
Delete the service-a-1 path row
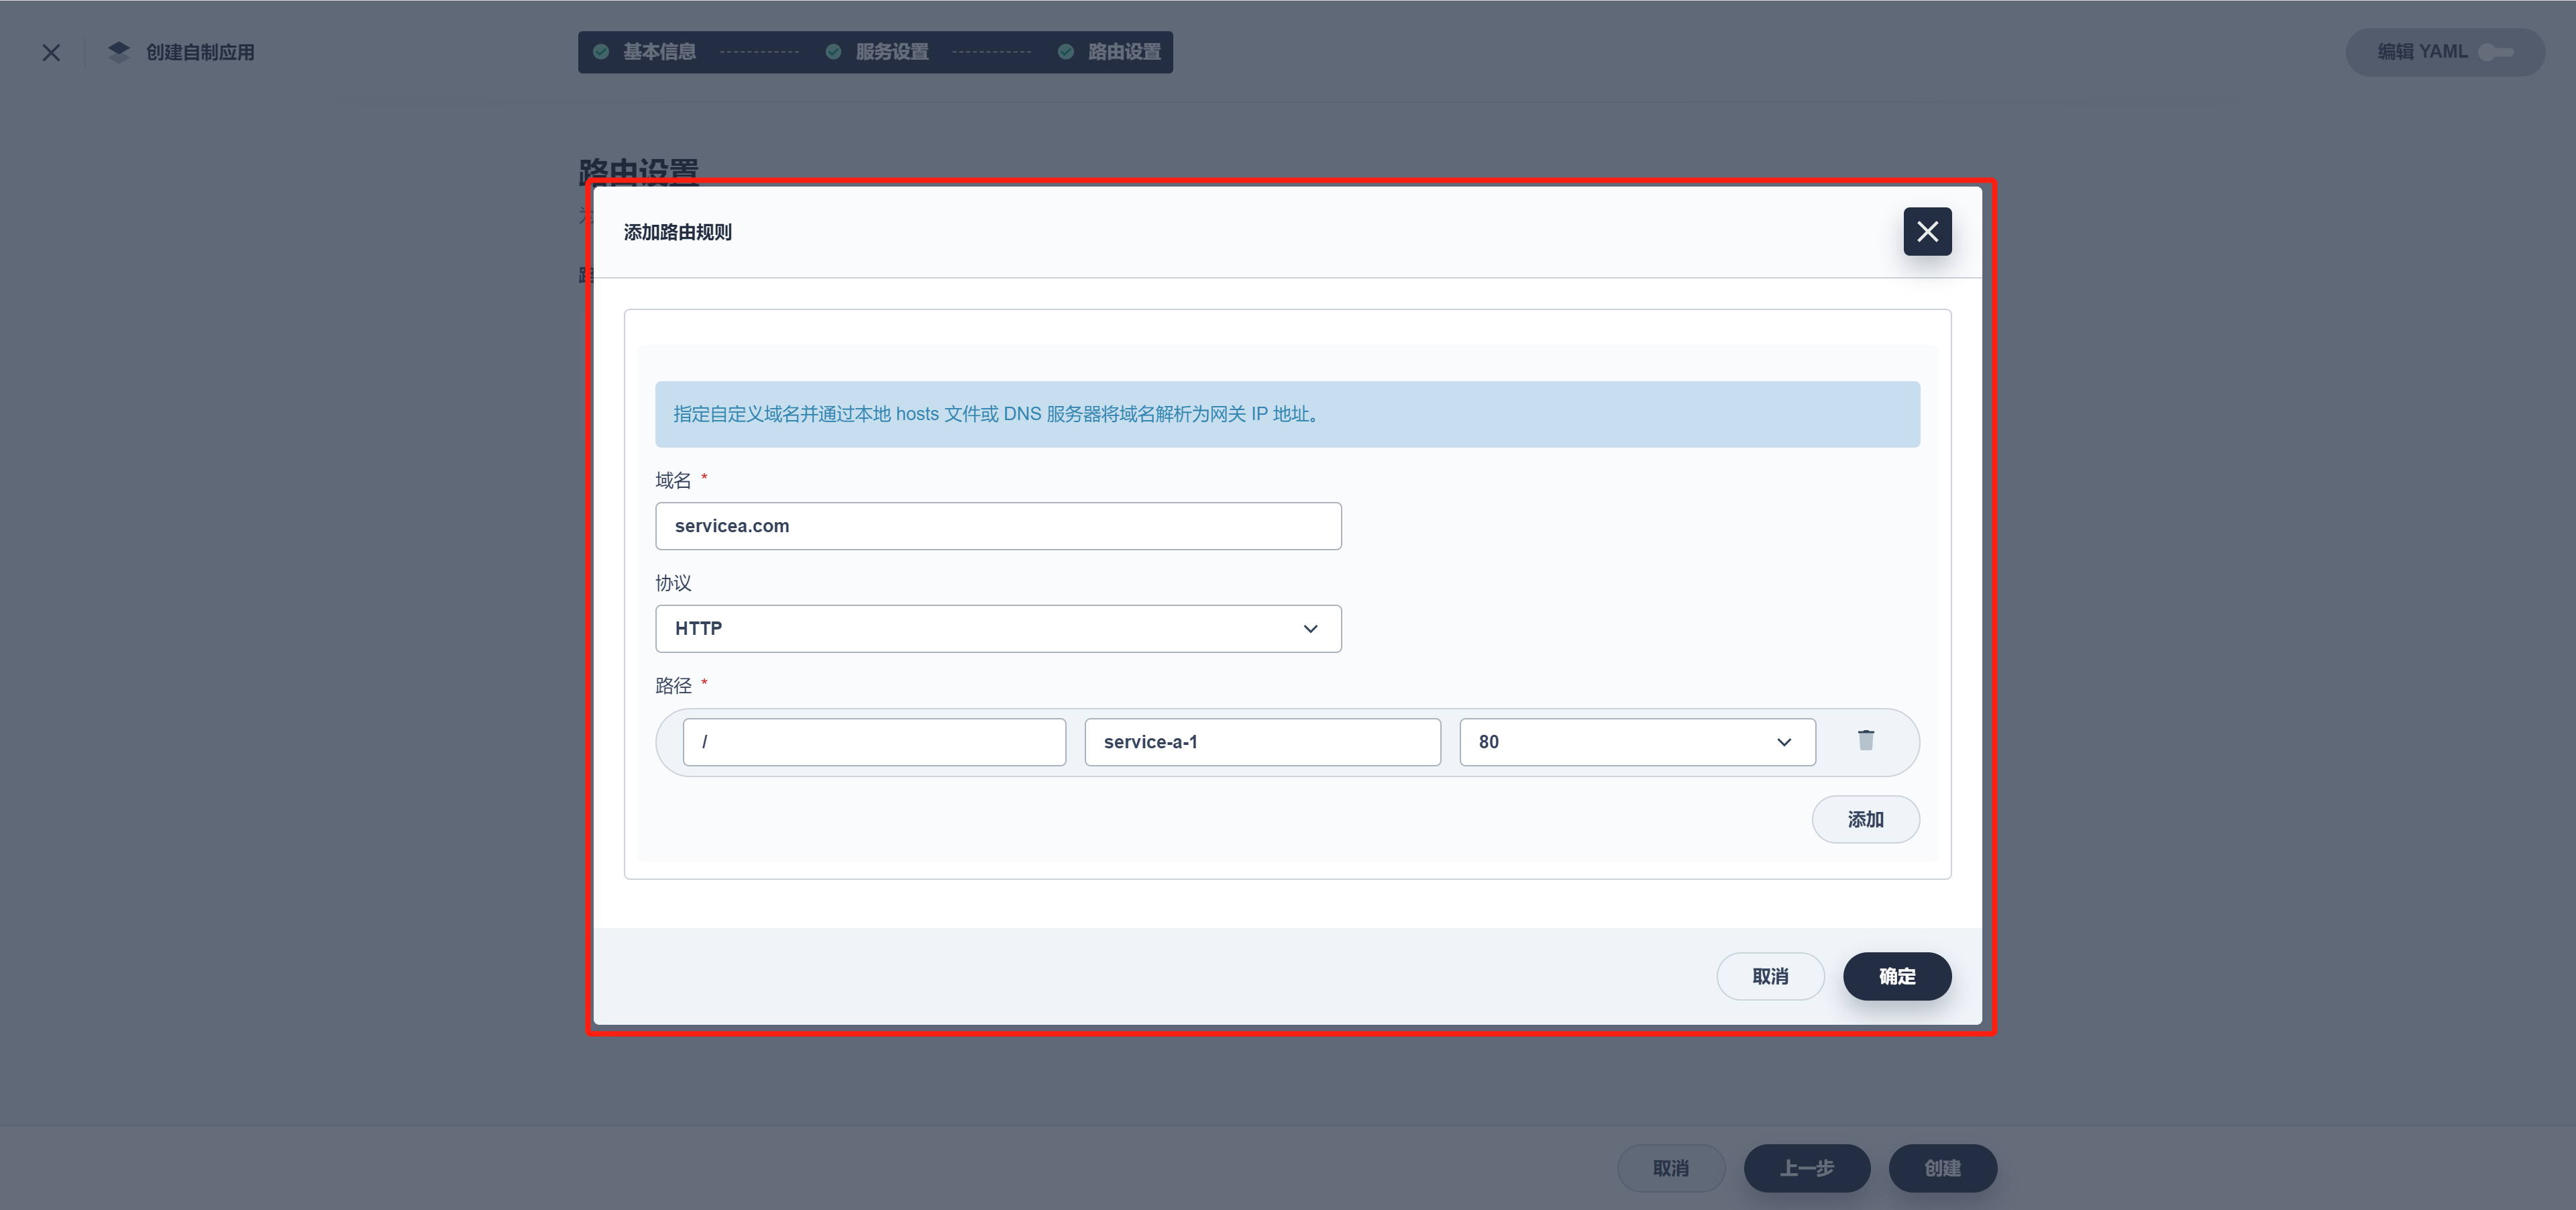tap(1865, 741)
